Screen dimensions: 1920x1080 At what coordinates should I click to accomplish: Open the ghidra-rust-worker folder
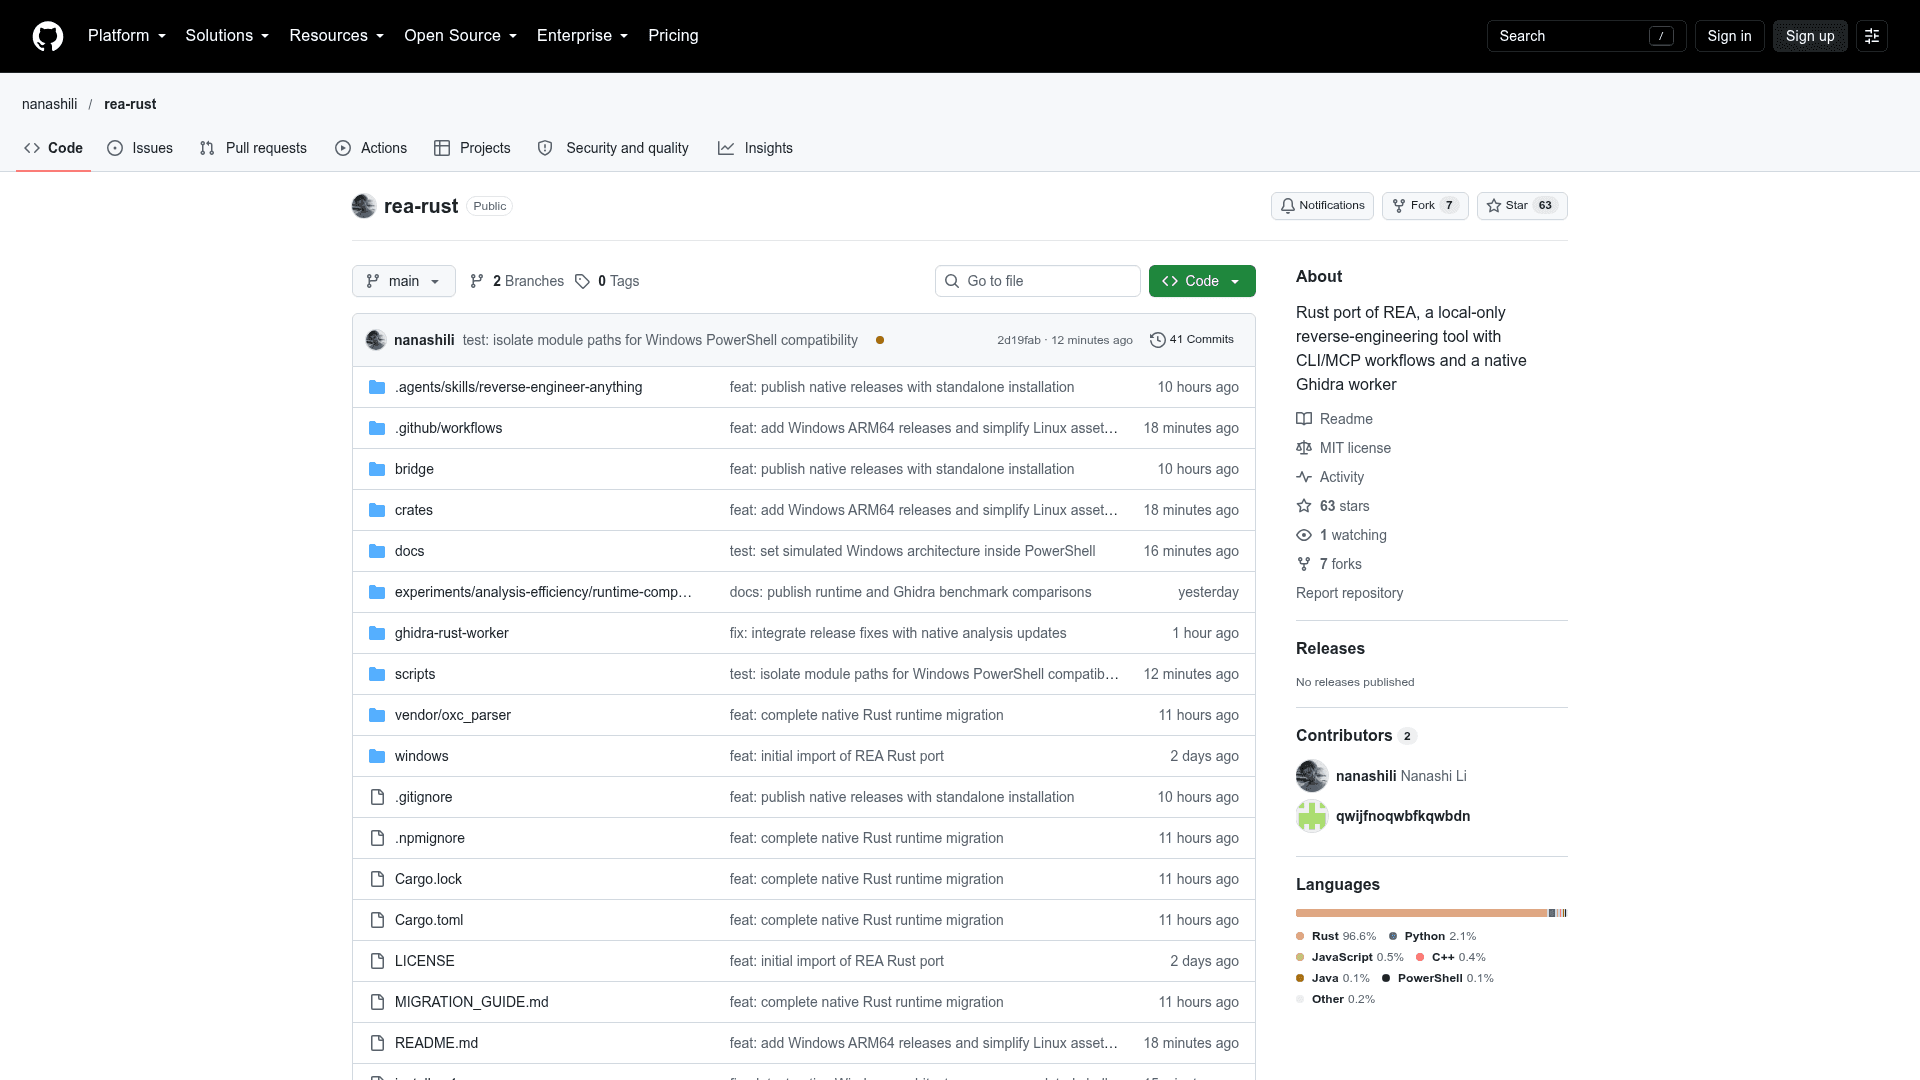pos(451,633)
